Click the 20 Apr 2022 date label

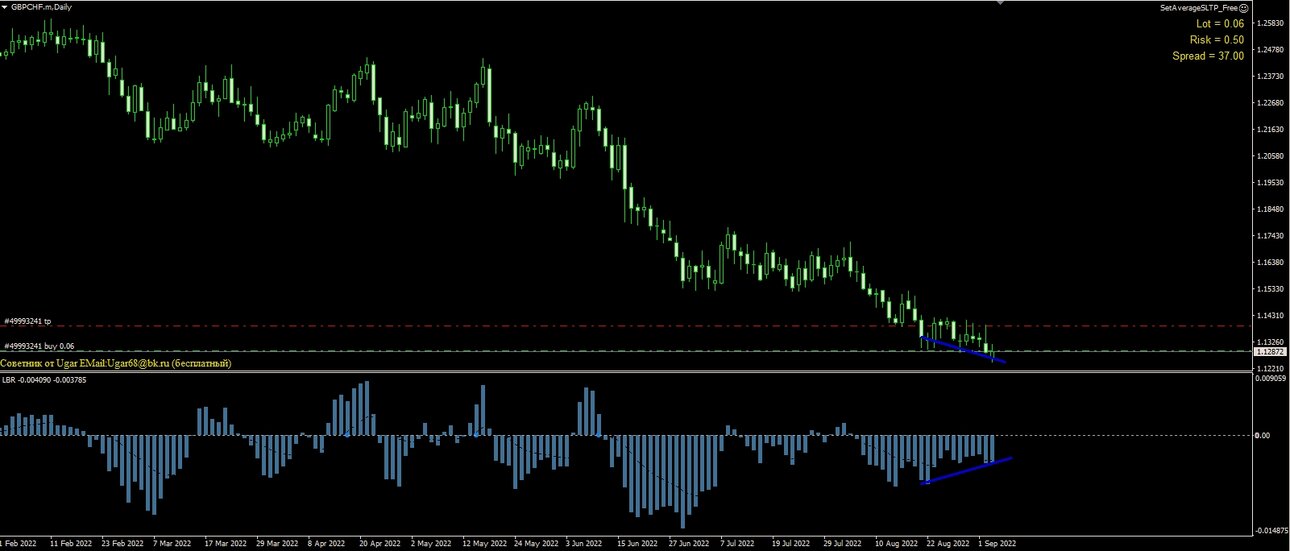click(381, 543)
